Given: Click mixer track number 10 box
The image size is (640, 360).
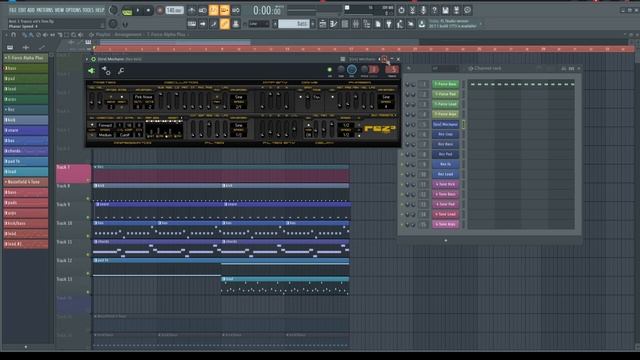Looking at the screenshot, I should click(424, 174).
